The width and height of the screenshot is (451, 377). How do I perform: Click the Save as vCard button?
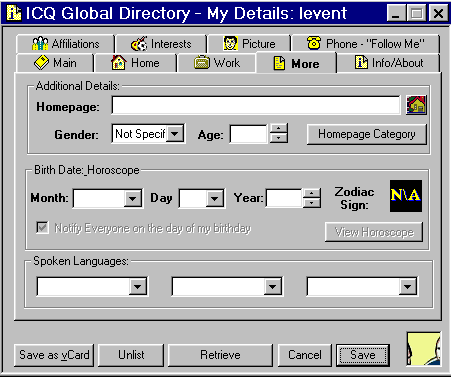pos(54,355)
